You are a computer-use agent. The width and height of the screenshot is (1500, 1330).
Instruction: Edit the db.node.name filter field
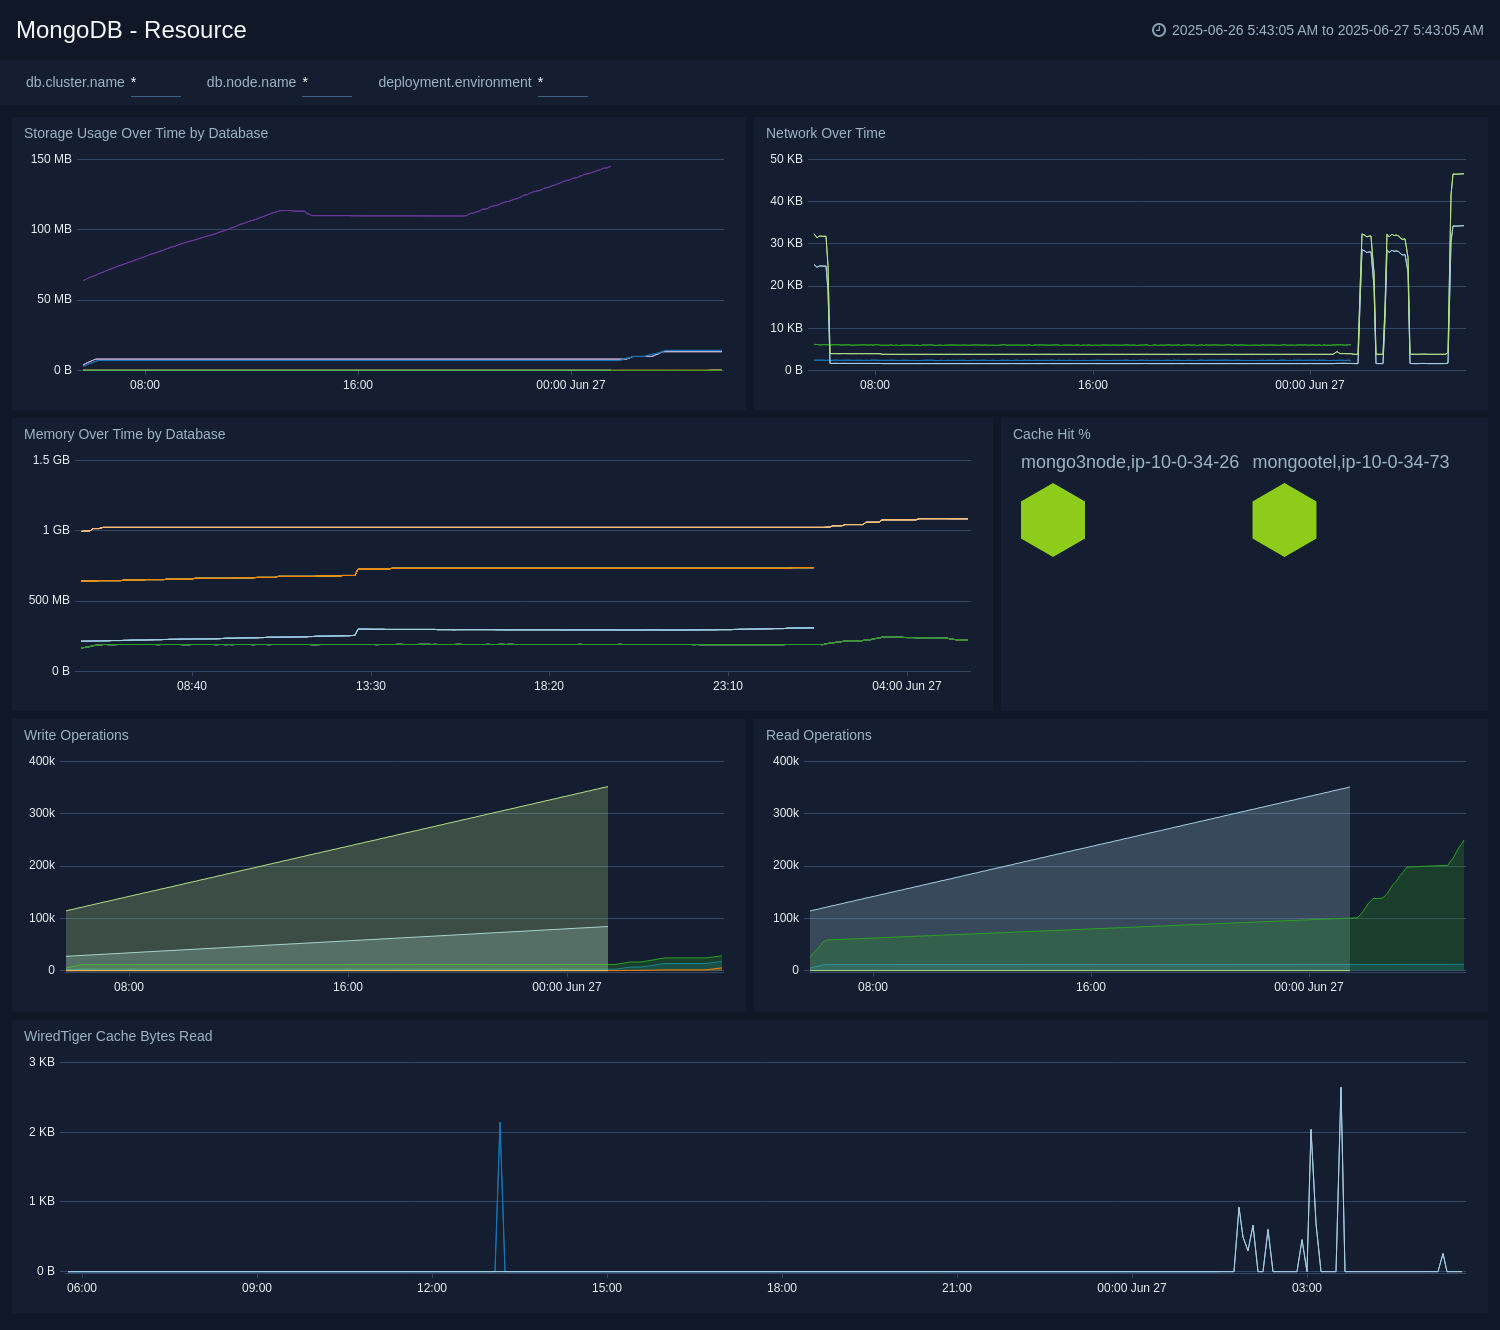(327, 83)
